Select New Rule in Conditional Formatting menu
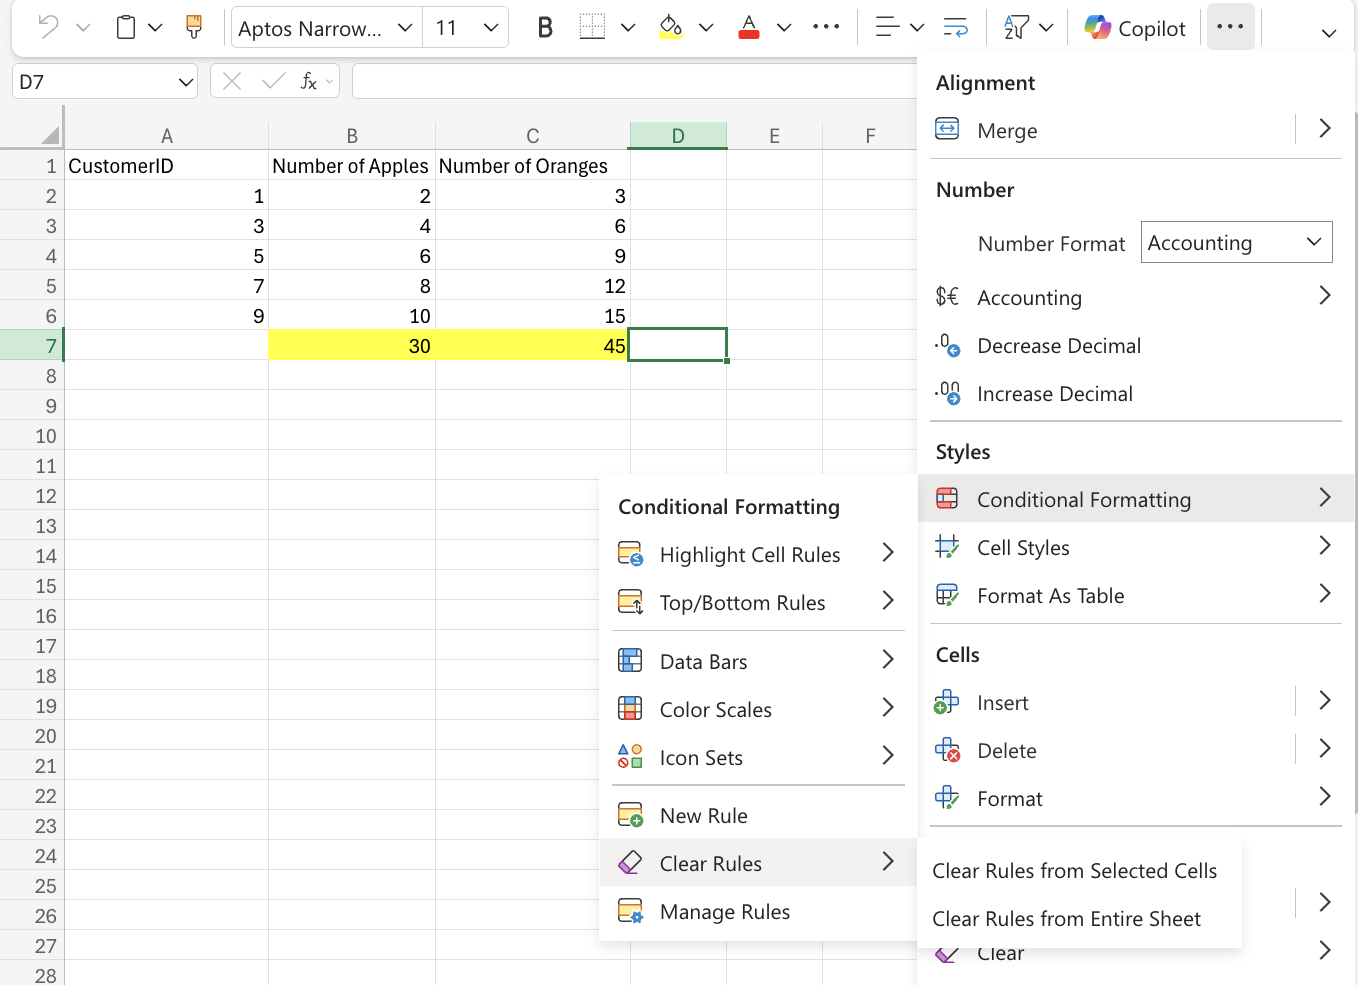Image resolution: width=1358 pixels, height=985 pixels. [x=704, y=816]
